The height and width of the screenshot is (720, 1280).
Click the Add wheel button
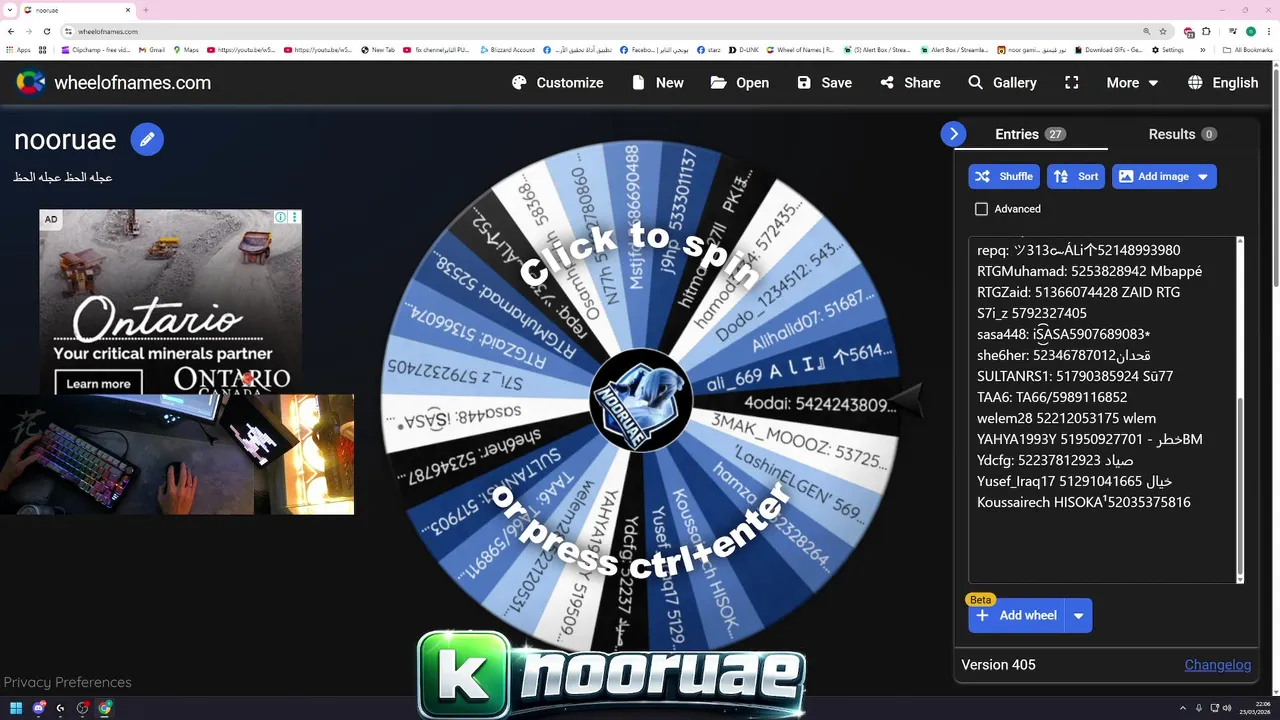(1017, 616)
